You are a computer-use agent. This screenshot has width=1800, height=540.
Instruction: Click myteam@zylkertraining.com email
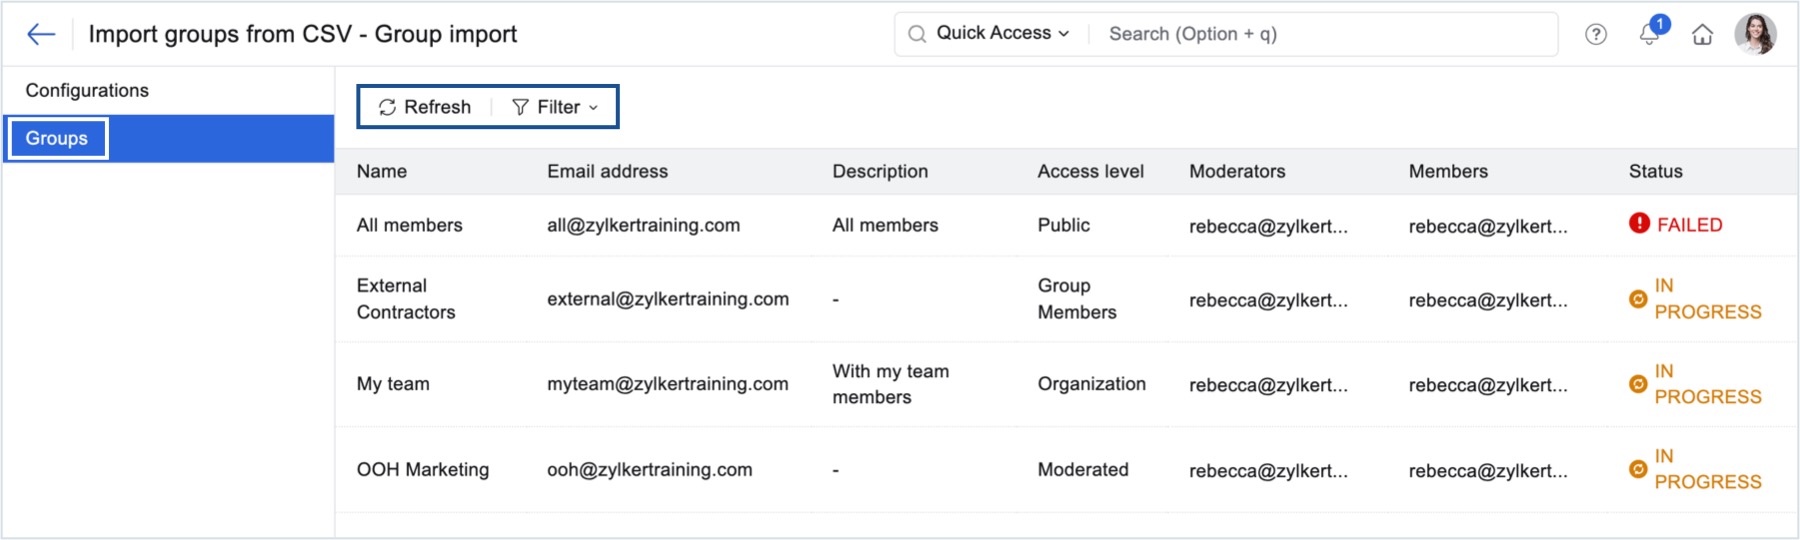click(x=667, y=384)
